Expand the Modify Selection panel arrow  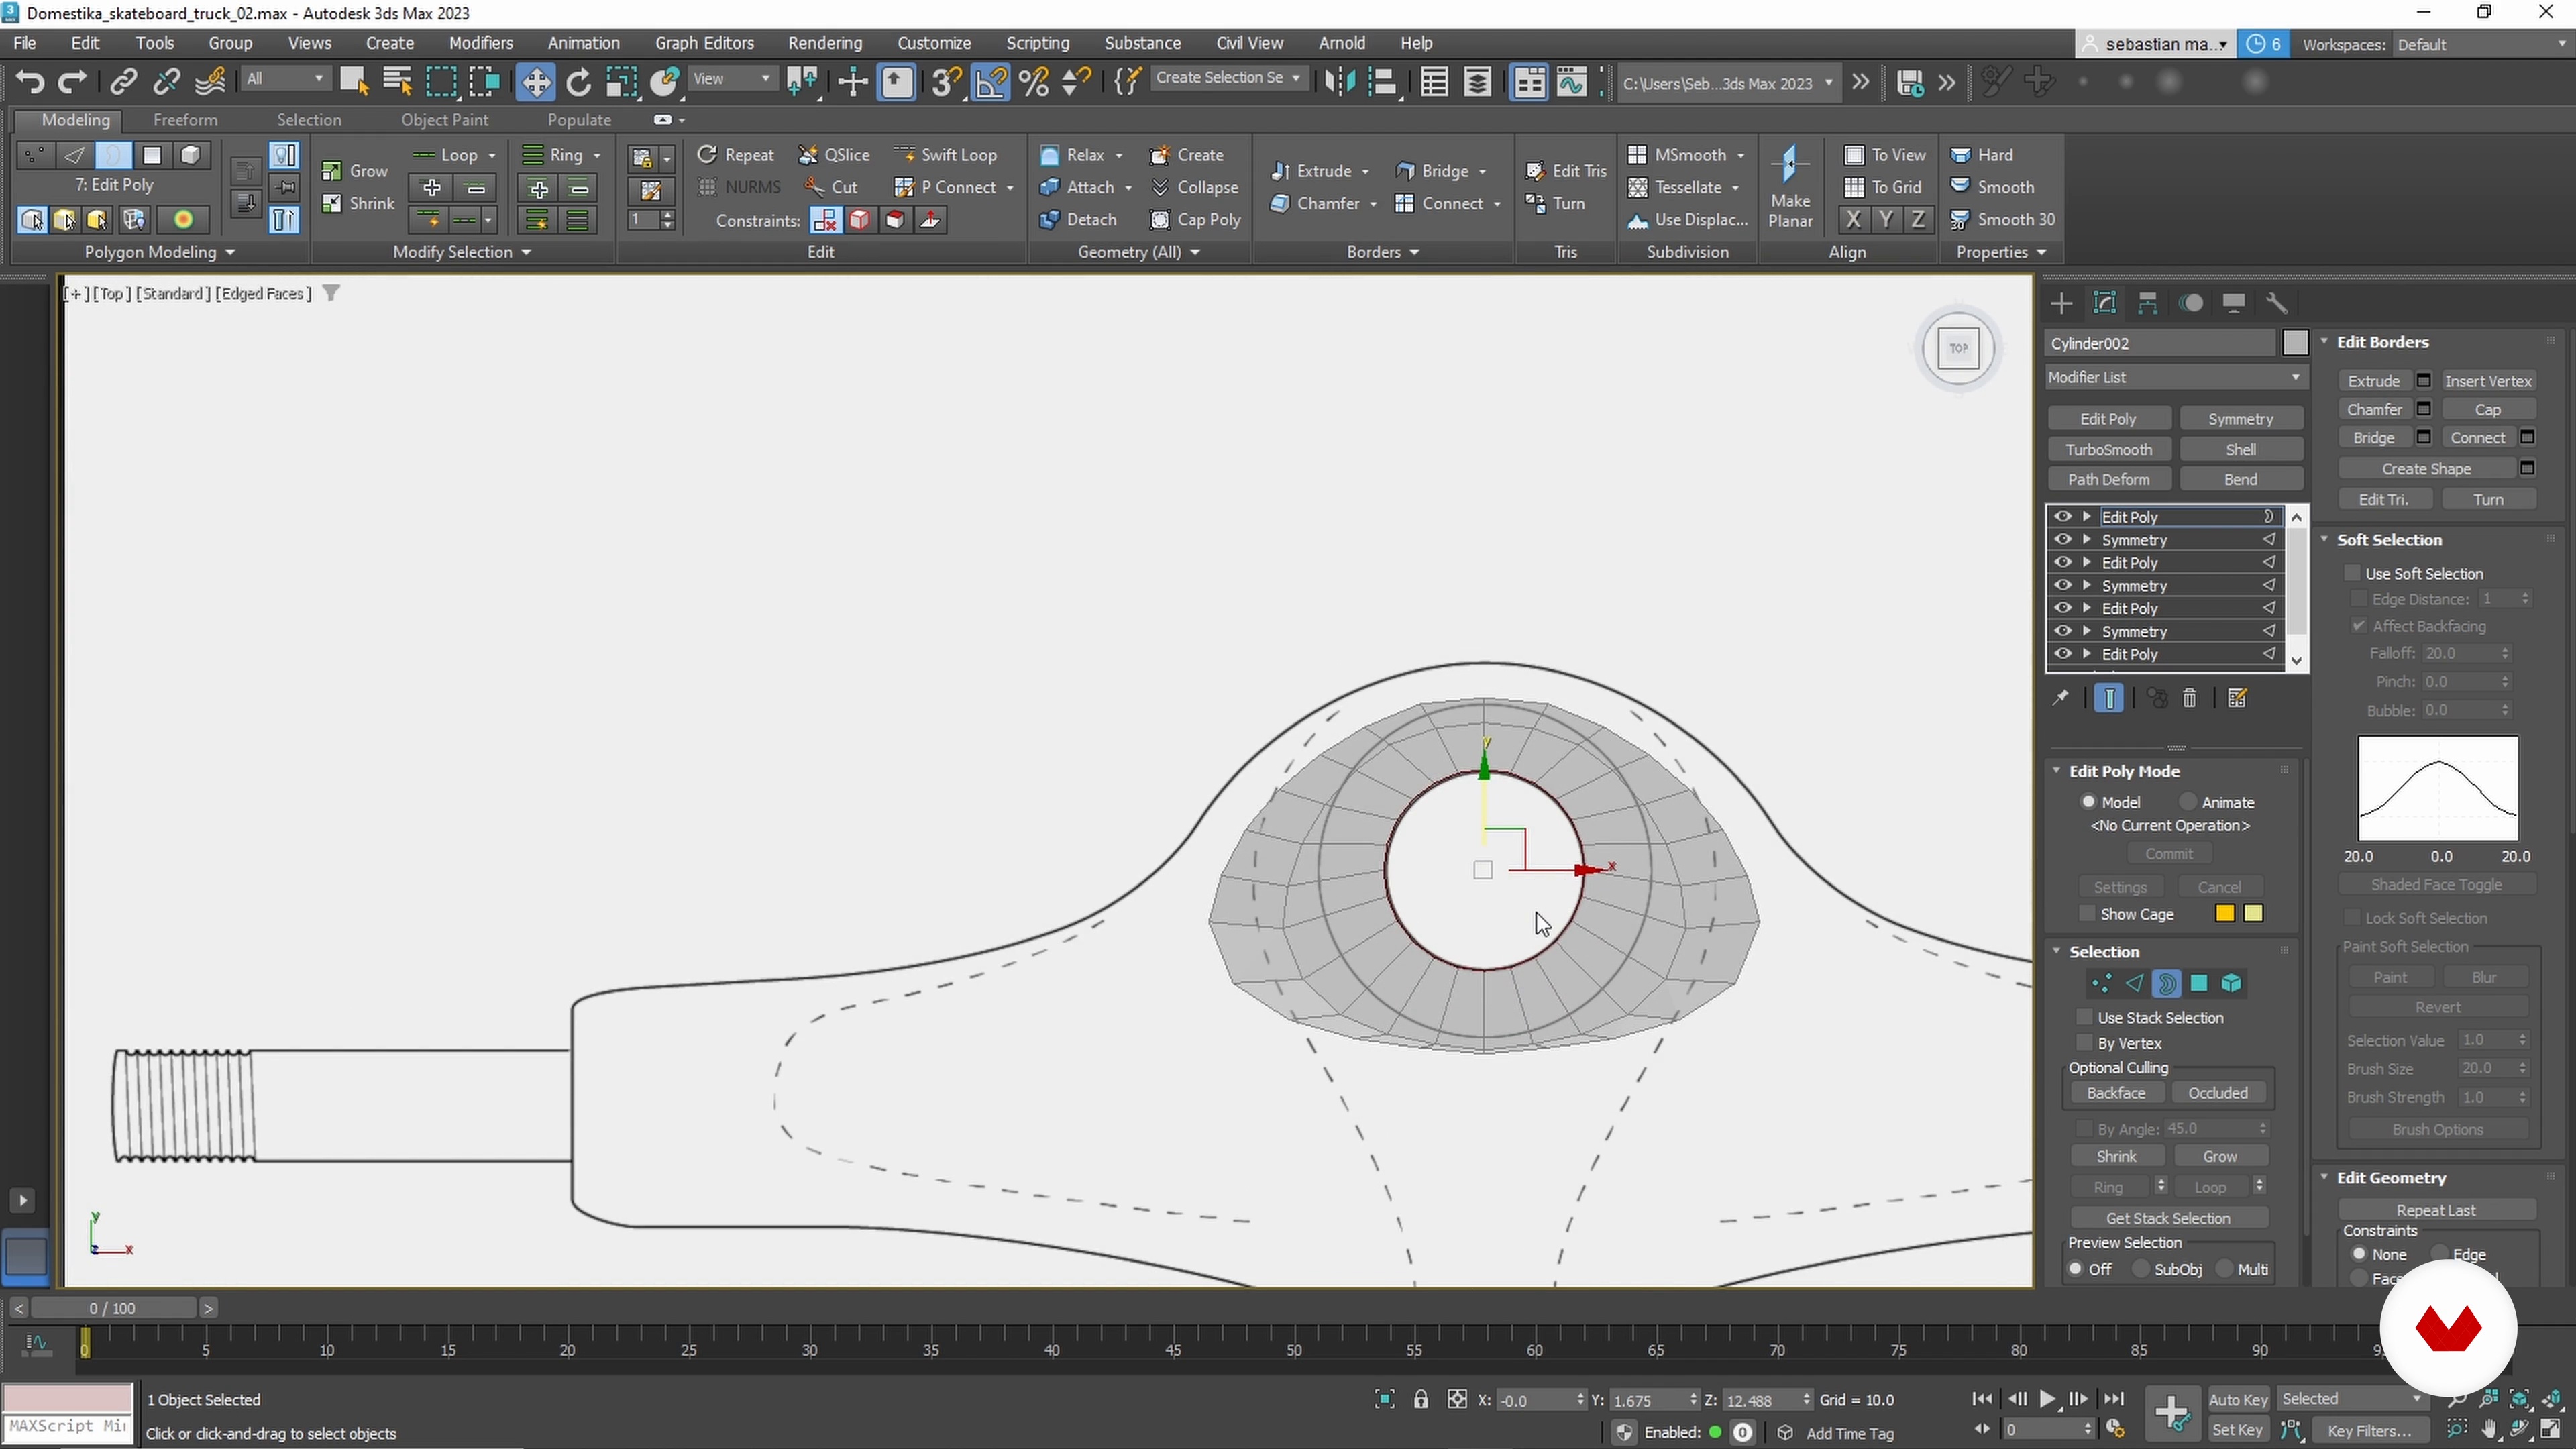(526, 252)
